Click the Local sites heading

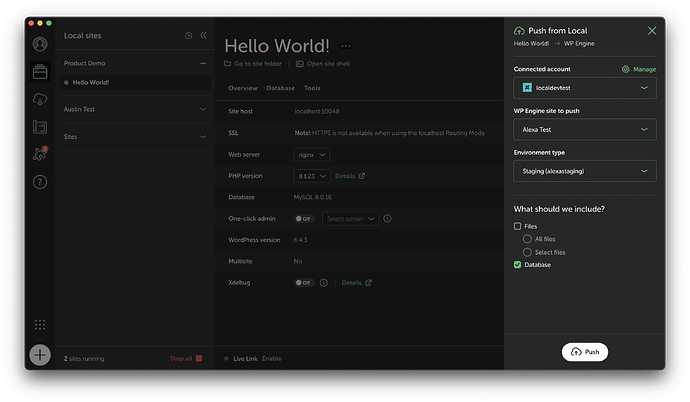[x=83, y=36]
